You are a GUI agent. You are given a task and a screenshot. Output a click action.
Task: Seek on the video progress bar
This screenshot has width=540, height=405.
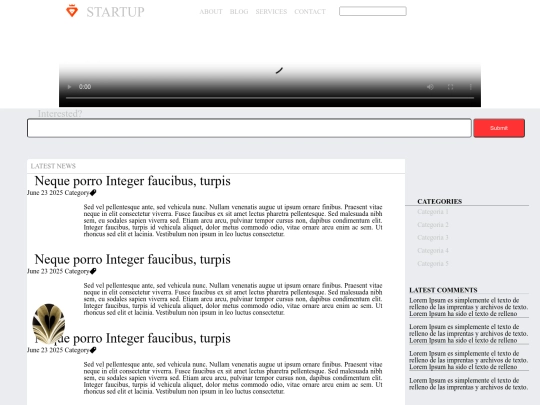coord(270,98)
